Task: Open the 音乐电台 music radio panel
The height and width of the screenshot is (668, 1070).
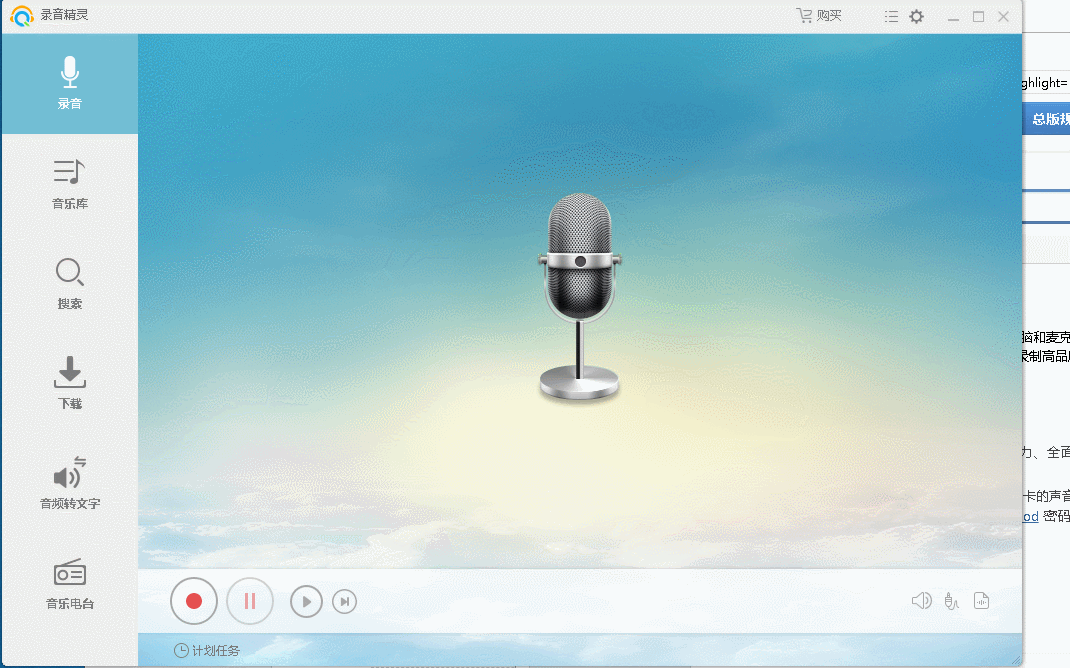Action: pos(69,585)
